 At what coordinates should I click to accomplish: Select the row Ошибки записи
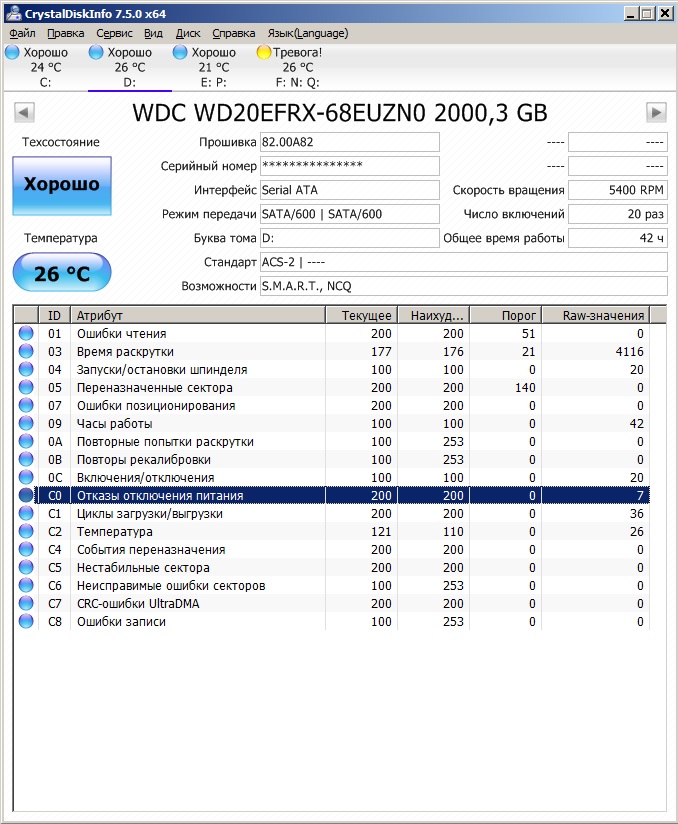tap(332, 621)
